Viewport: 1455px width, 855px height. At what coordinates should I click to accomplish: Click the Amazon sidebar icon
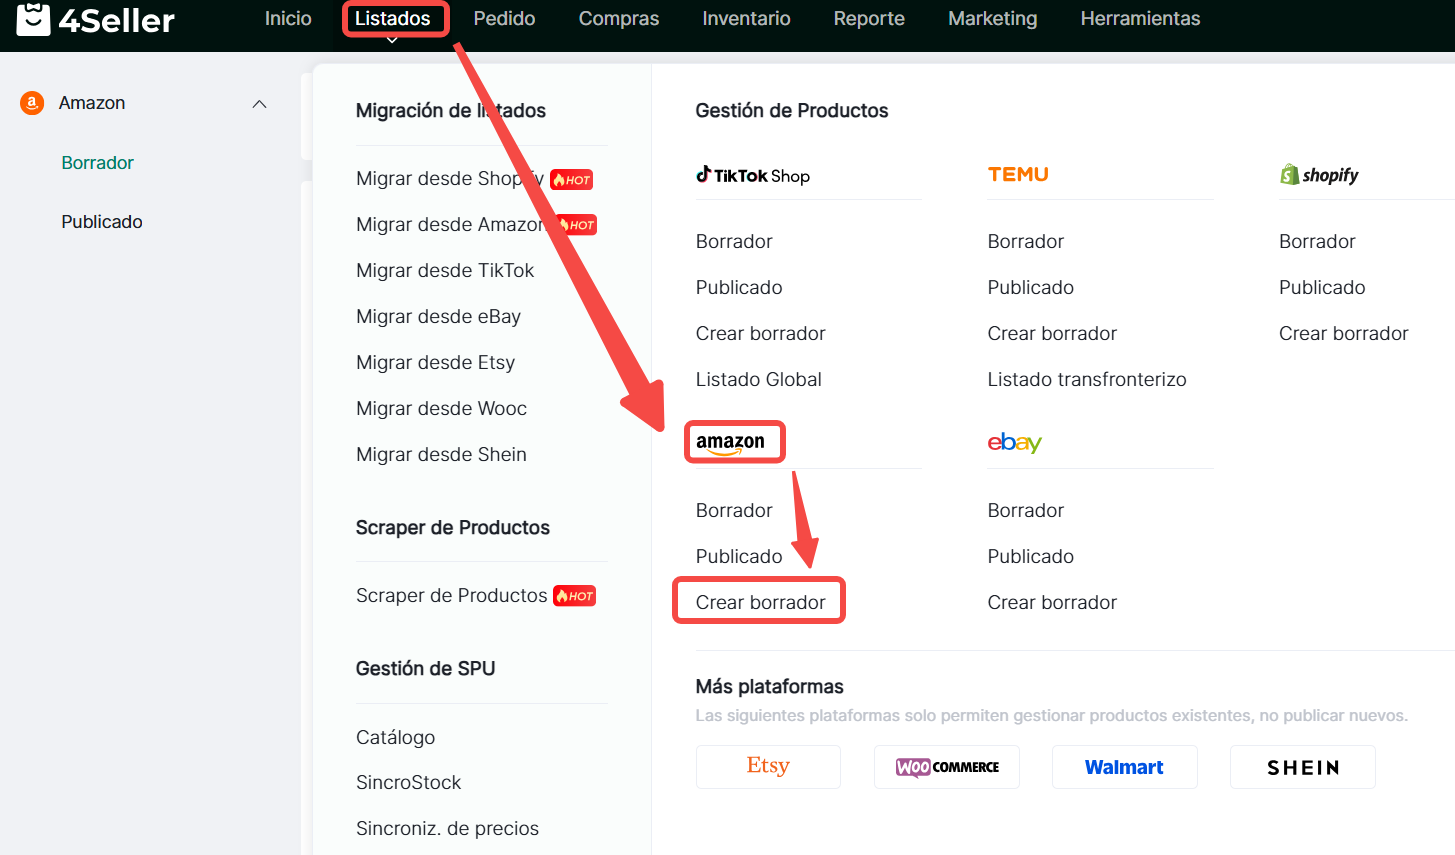point(32,103)
